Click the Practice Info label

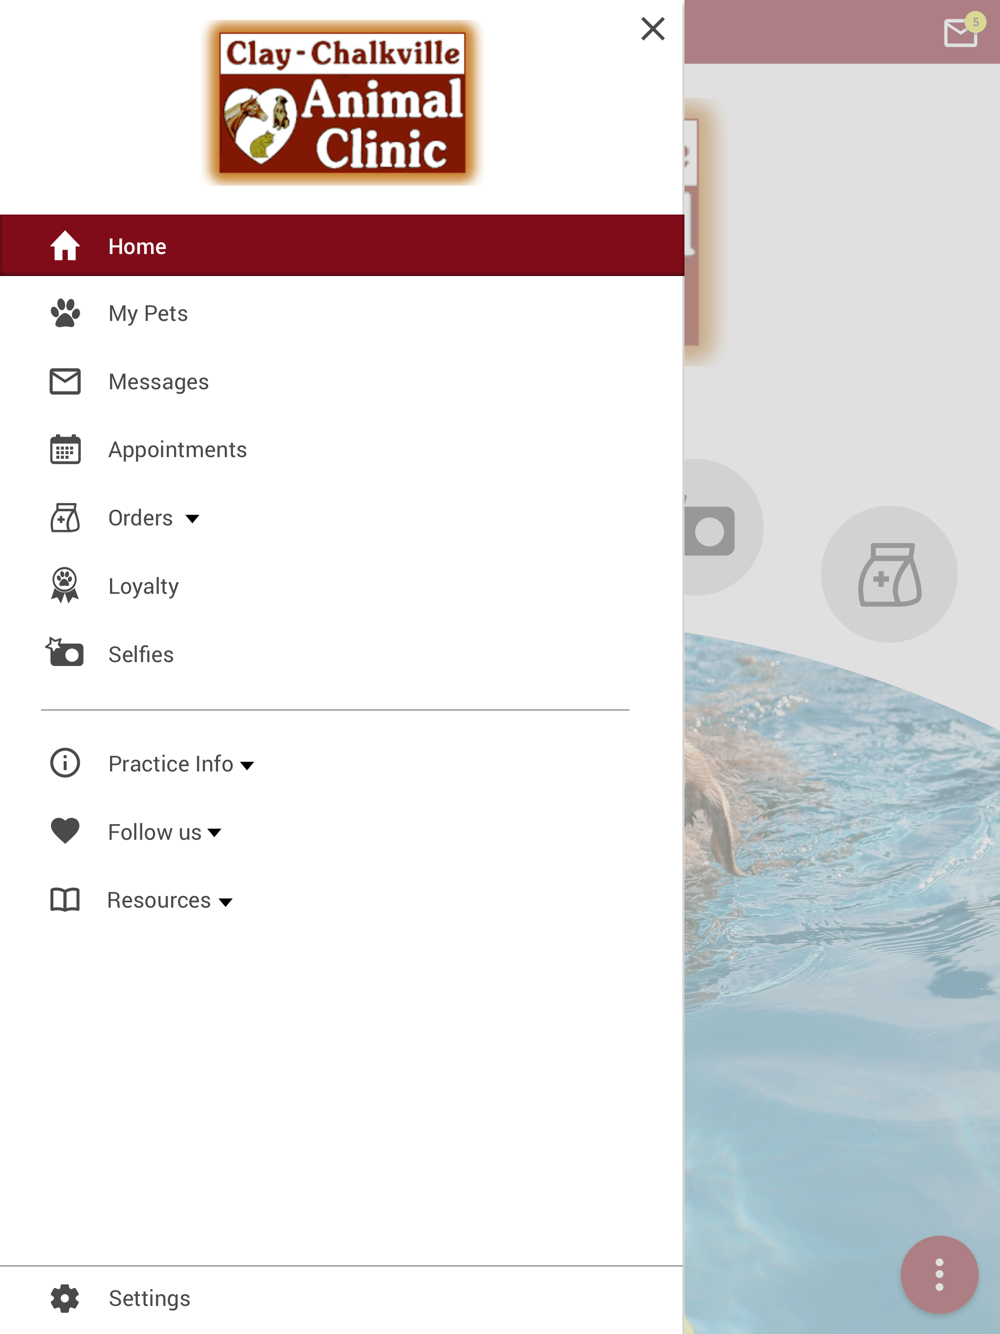point(171,764)
